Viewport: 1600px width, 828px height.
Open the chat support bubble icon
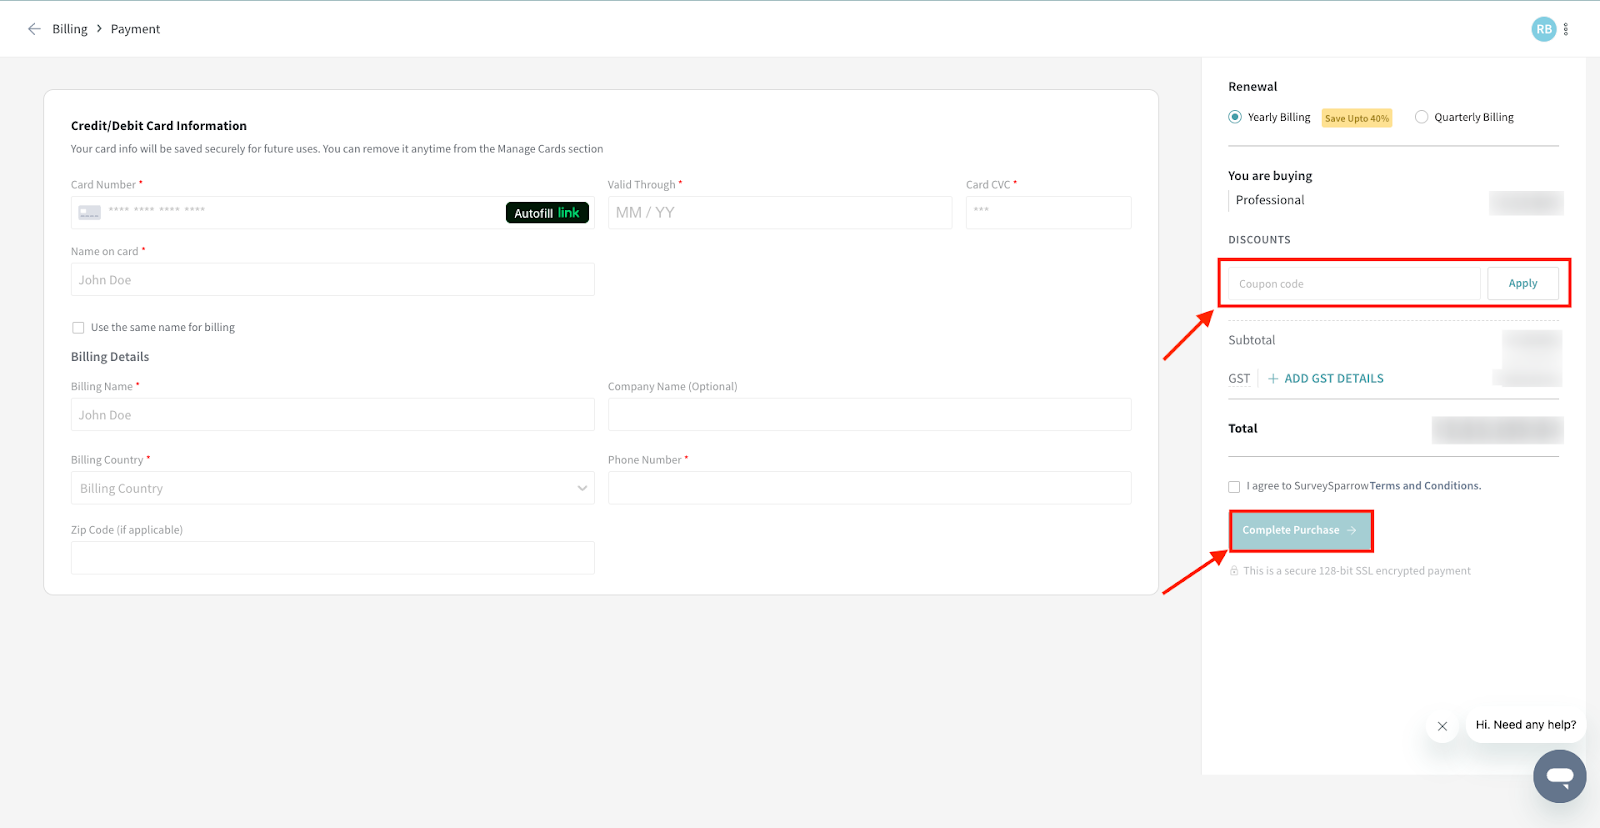[1559, 776]
